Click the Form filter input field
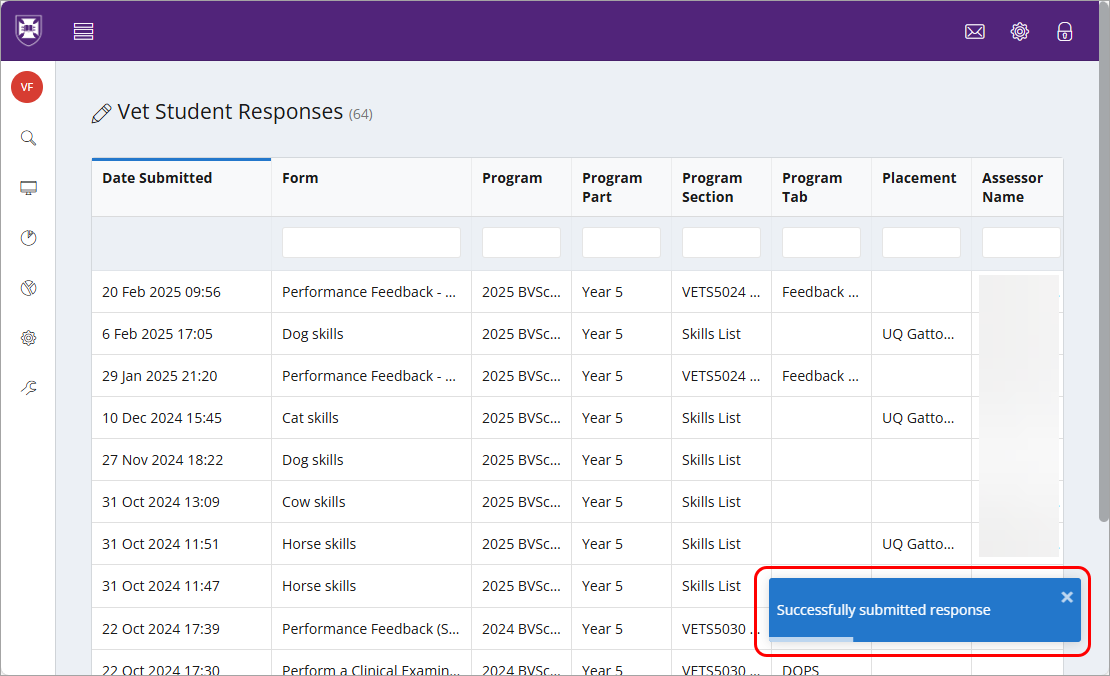The image size is (1110, 676). point(371,242)
